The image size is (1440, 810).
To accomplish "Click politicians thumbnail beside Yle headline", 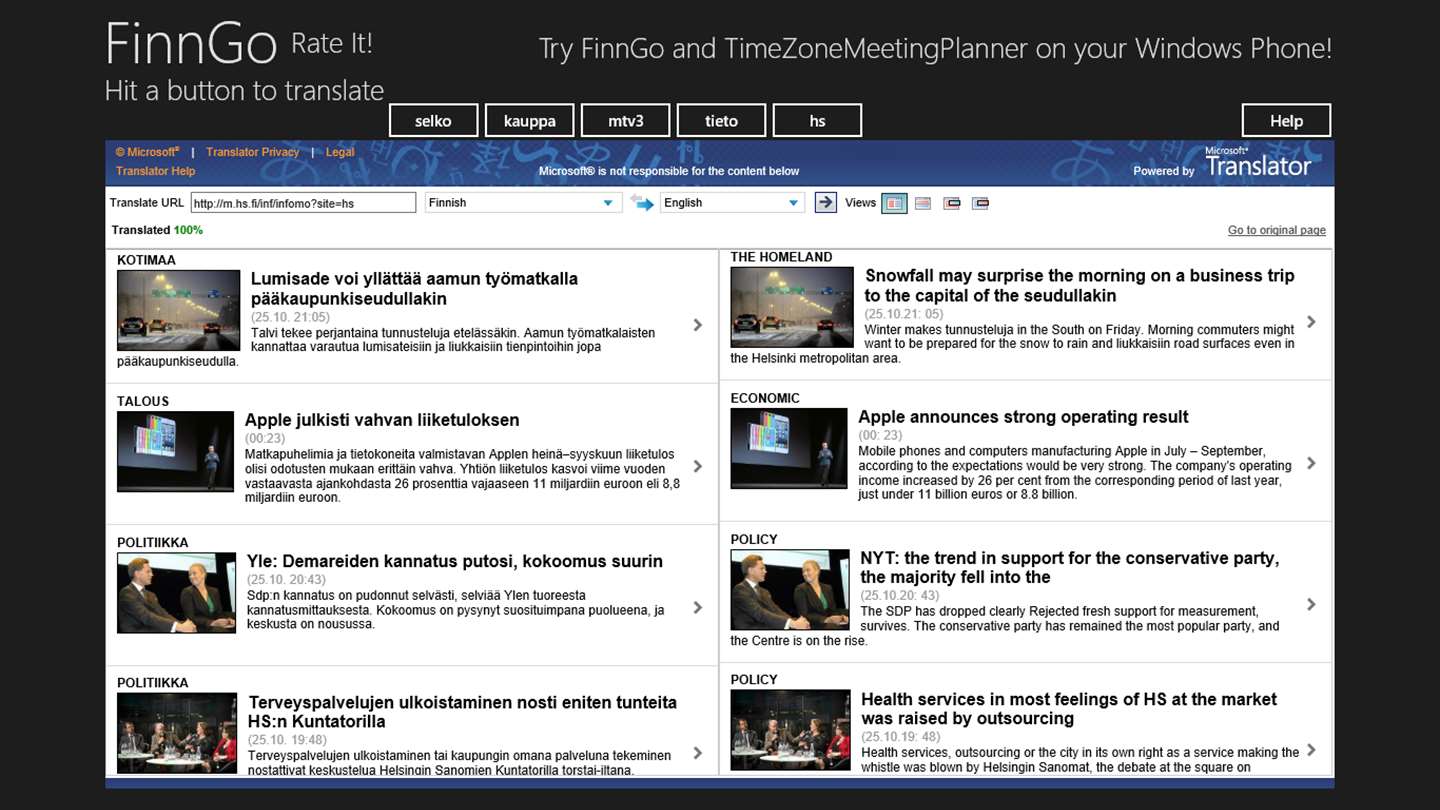I will pos(176,593).
